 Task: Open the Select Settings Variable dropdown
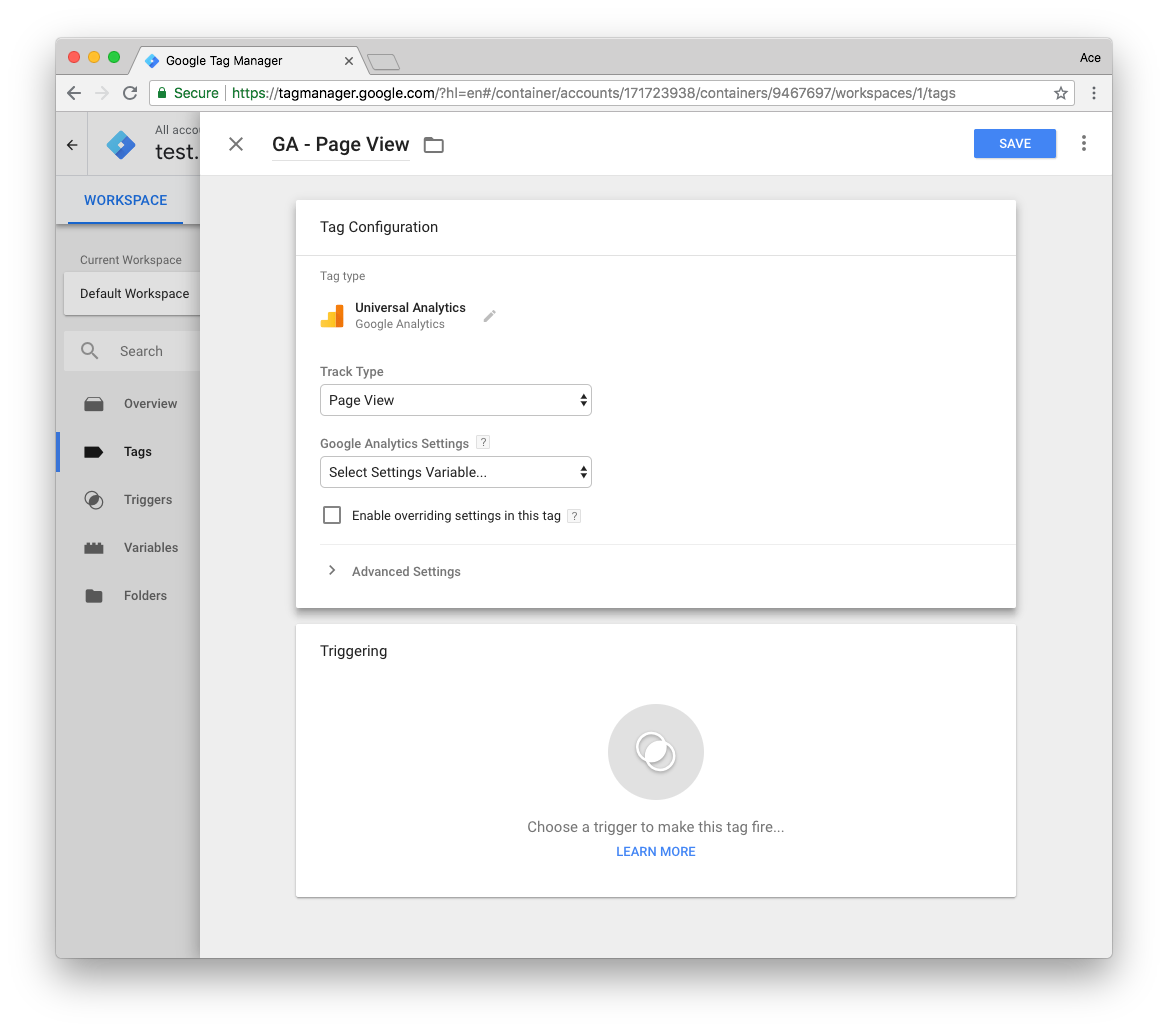tap(455, 471)
